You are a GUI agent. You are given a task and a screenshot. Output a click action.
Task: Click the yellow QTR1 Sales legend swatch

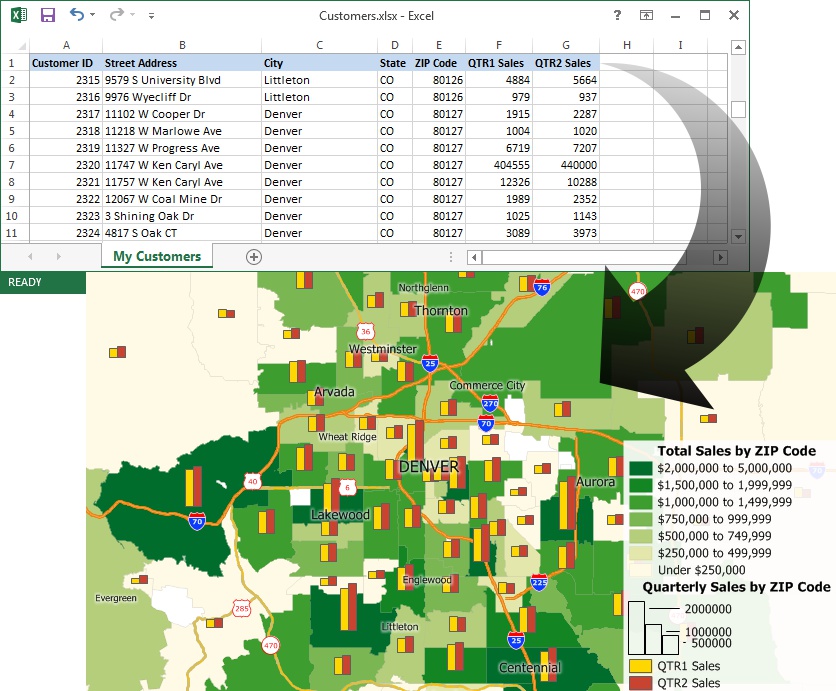(x=640, y=666)
